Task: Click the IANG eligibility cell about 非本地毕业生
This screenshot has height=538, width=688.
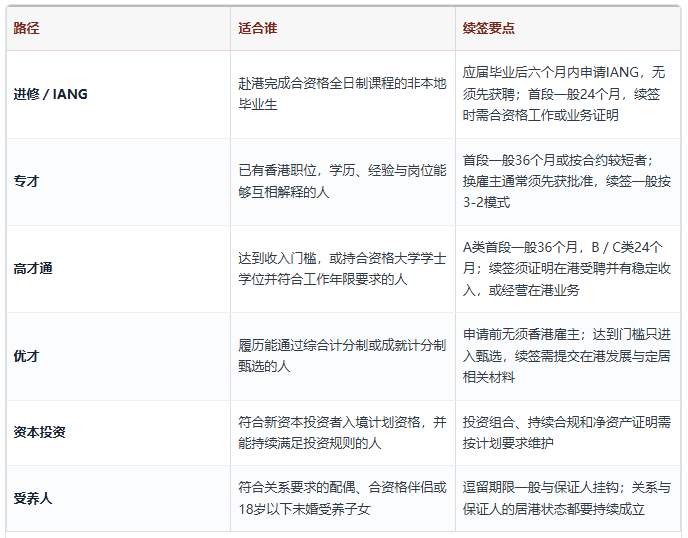Action: (x=342, y=94)
